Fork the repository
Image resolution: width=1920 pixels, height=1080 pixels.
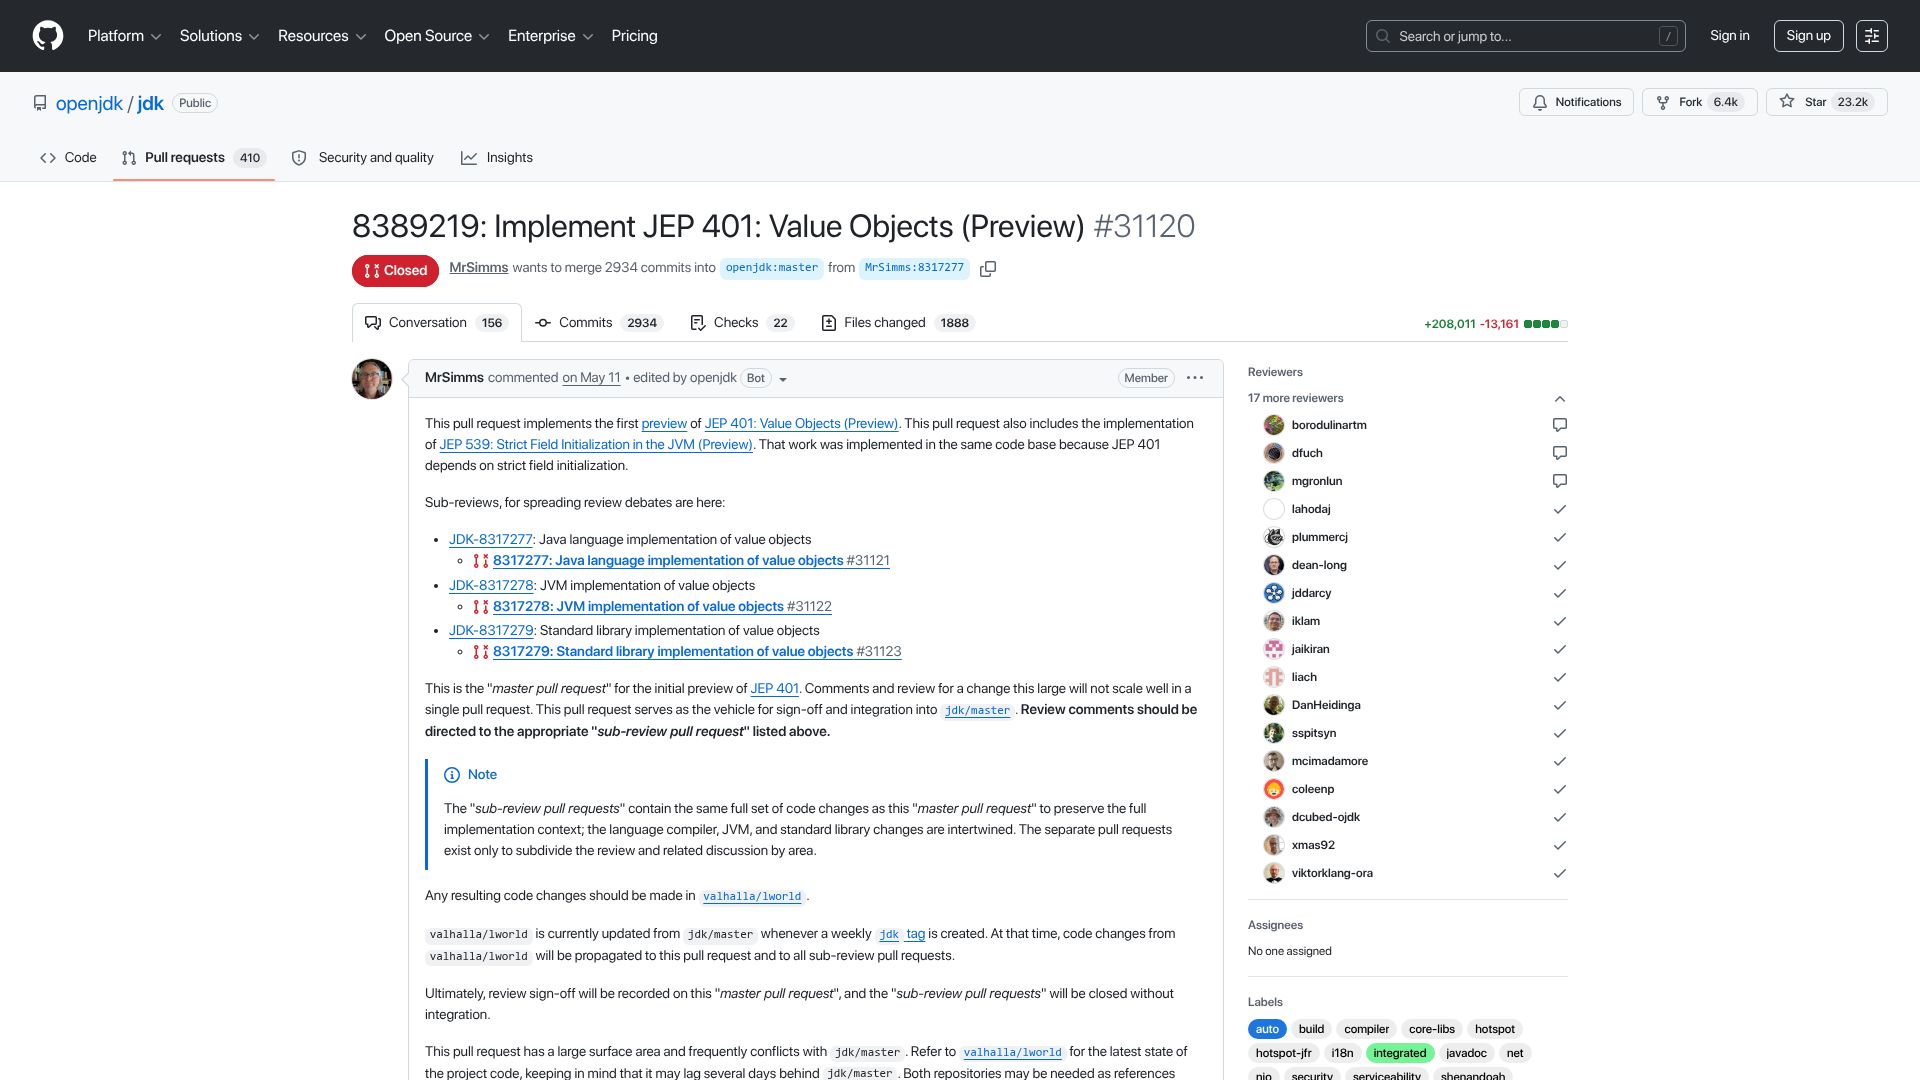coord(1699,102)
